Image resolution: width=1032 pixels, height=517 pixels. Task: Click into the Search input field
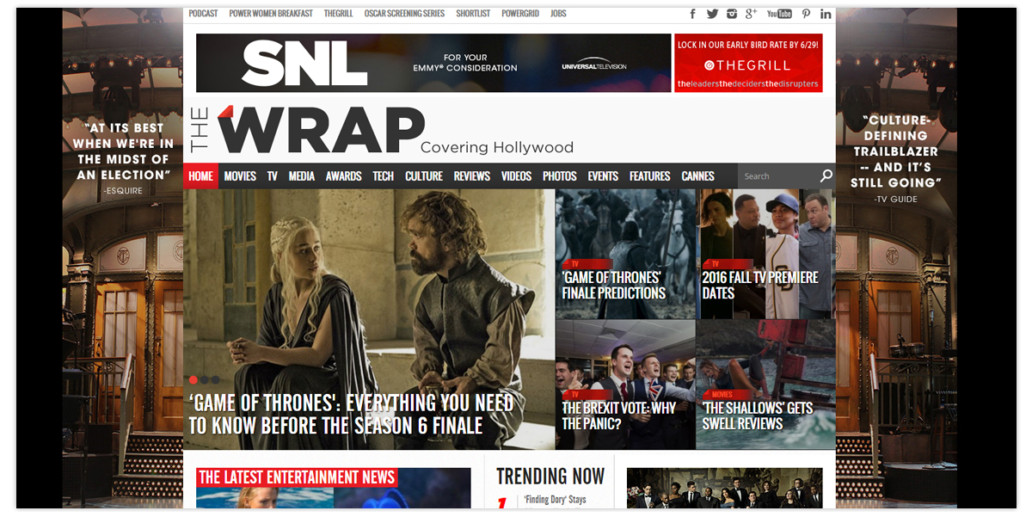coord(778,176)
